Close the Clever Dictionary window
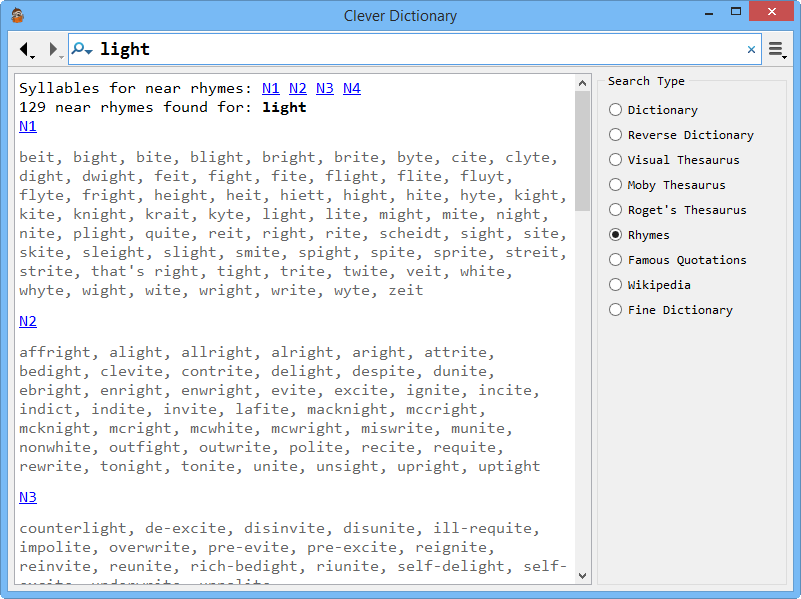This screenshot has width=801, height=599. (771, 11)
